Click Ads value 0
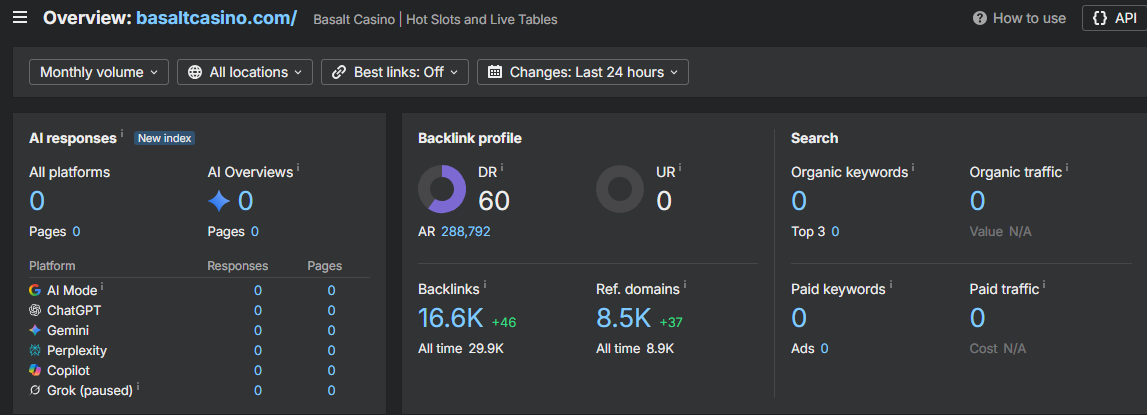The width and height of the screenshot is (1147, 415). point(824,349)
